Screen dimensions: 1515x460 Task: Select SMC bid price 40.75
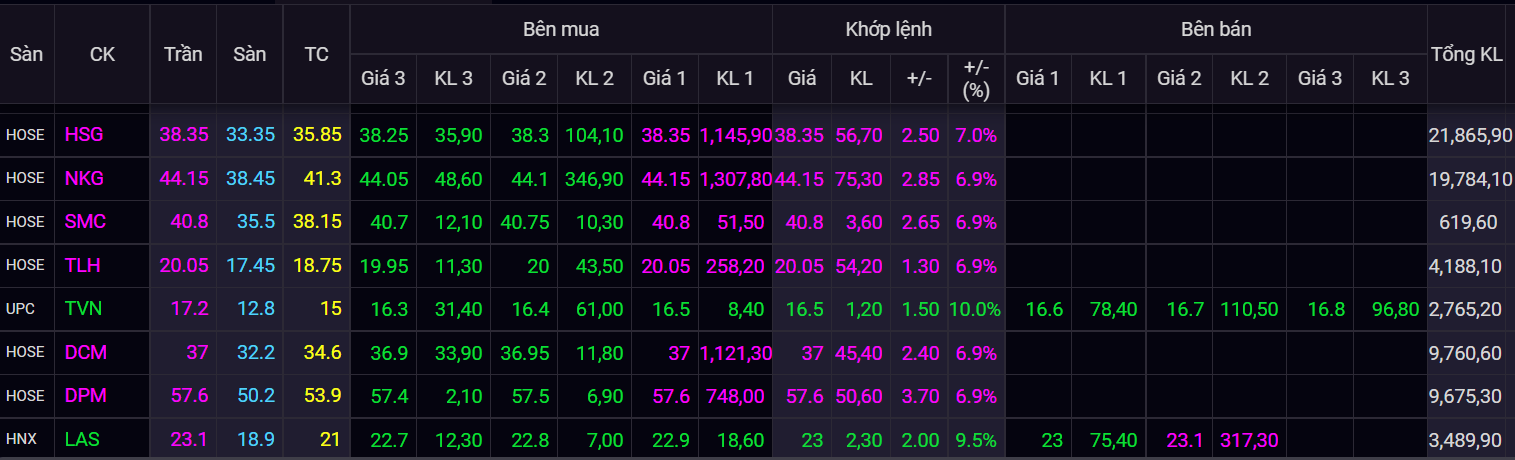click(x=525, y=221)
